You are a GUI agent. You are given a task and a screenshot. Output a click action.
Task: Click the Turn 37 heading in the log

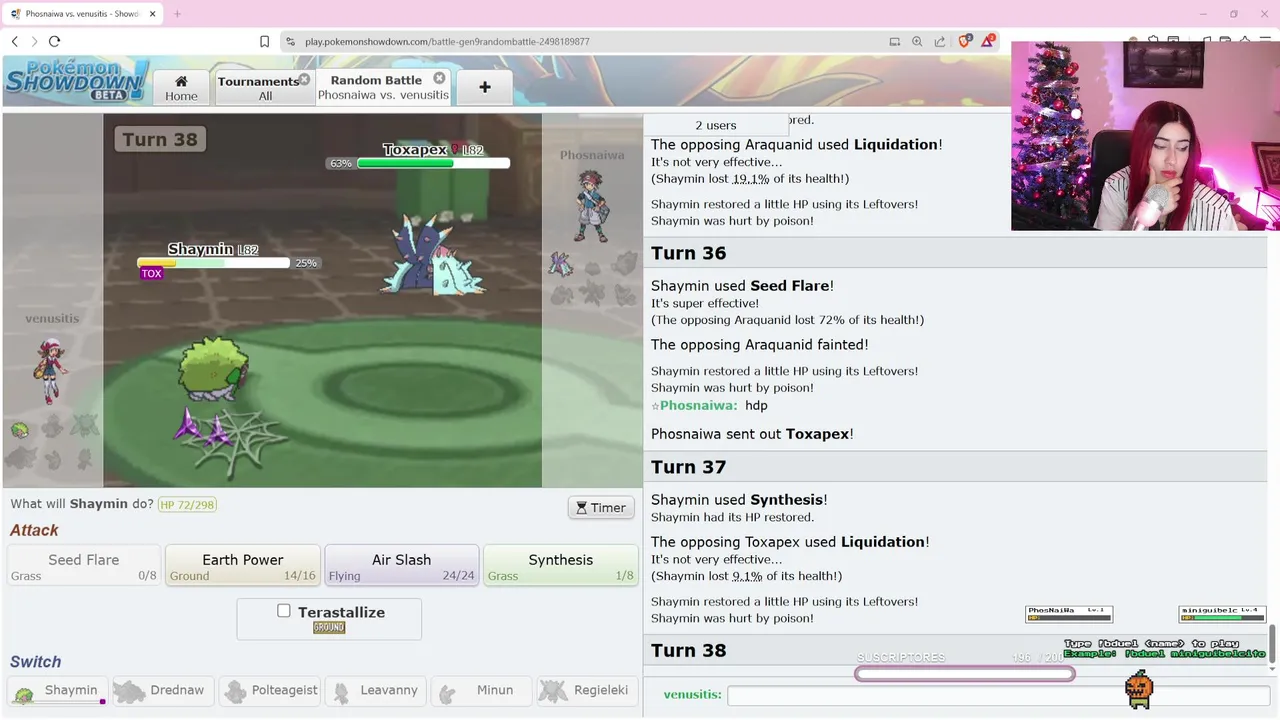688,467
